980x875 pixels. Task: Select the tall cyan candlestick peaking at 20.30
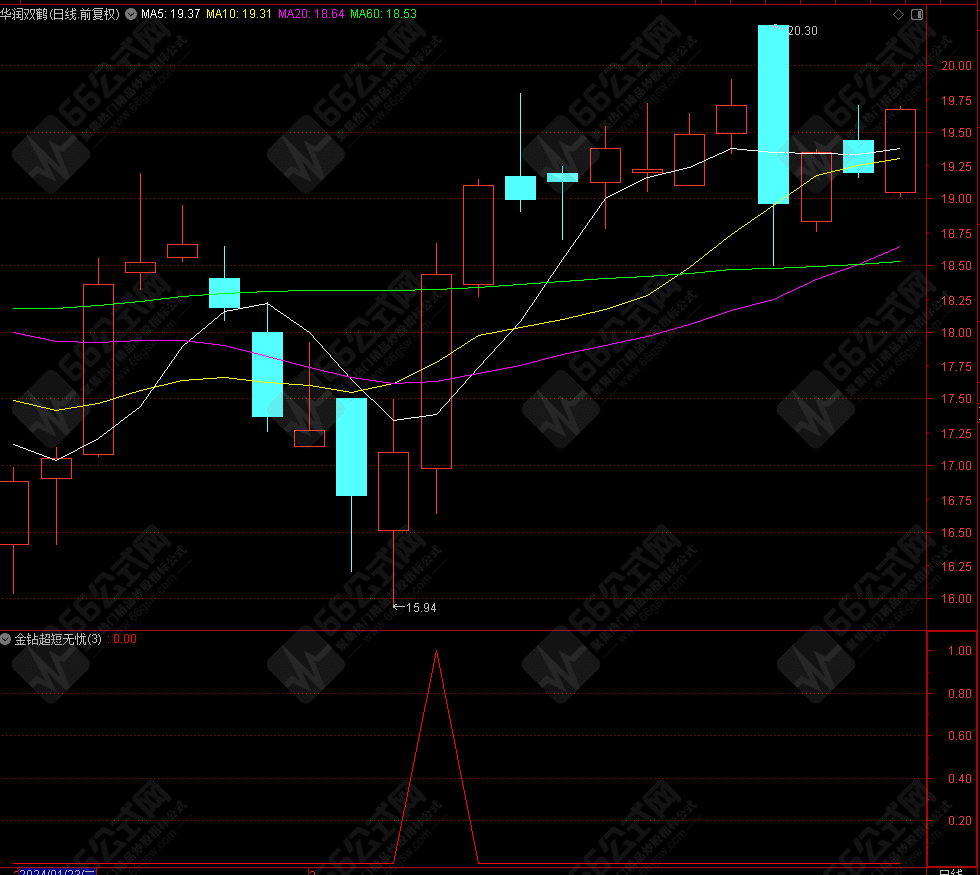point(773,115)
